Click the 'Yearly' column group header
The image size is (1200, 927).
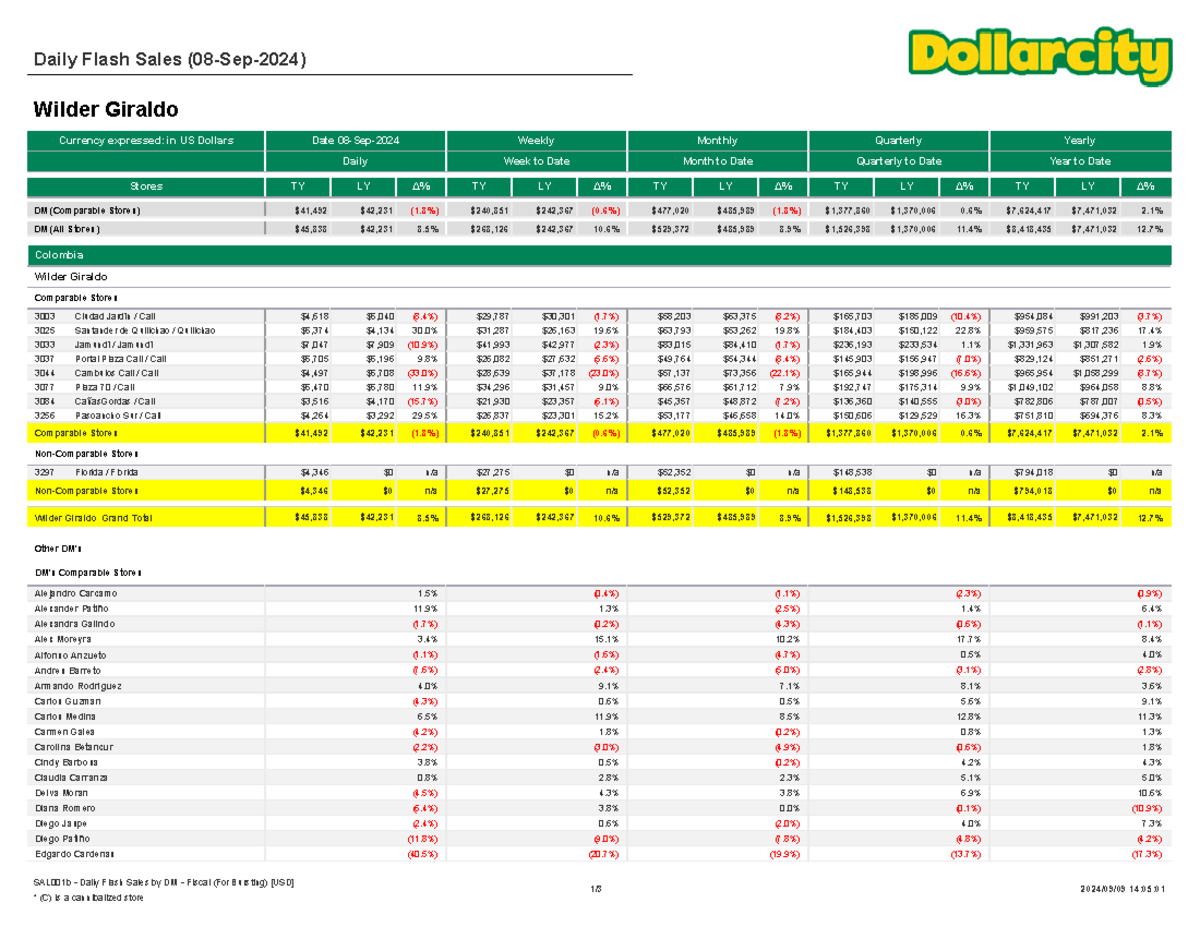coord(1079,141)
